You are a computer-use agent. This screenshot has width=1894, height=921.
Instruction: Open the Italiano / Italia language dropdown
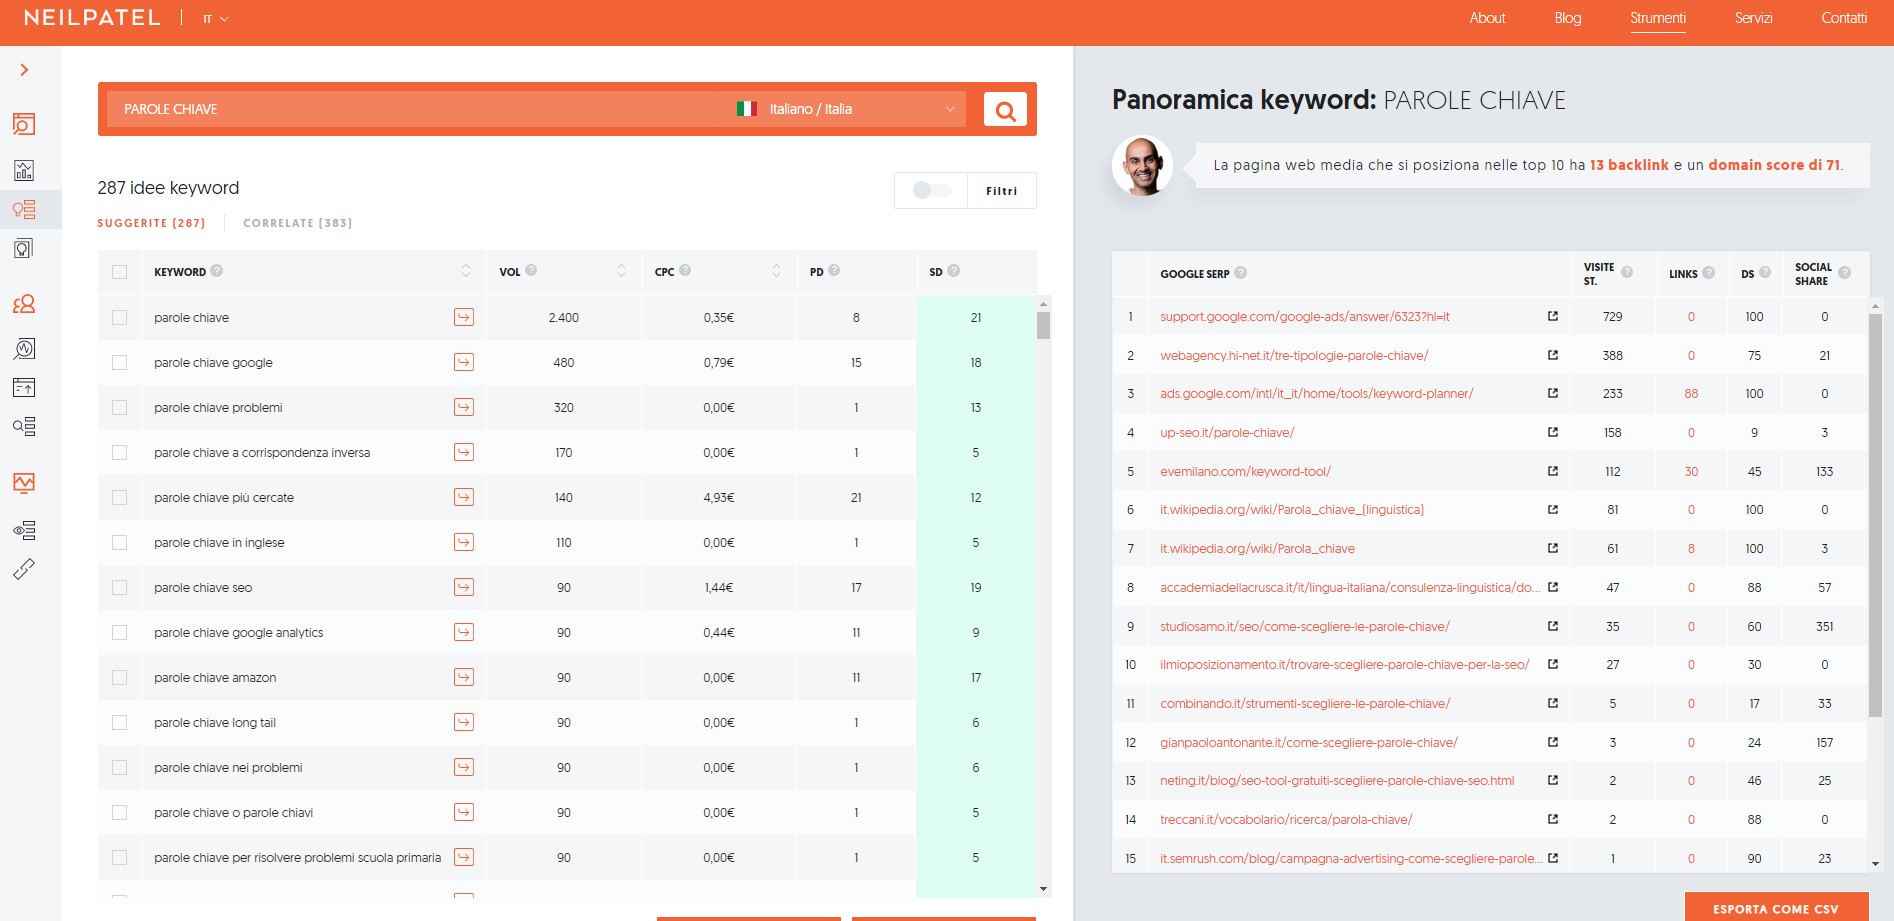pyautogui.click(x=846, y=109)
